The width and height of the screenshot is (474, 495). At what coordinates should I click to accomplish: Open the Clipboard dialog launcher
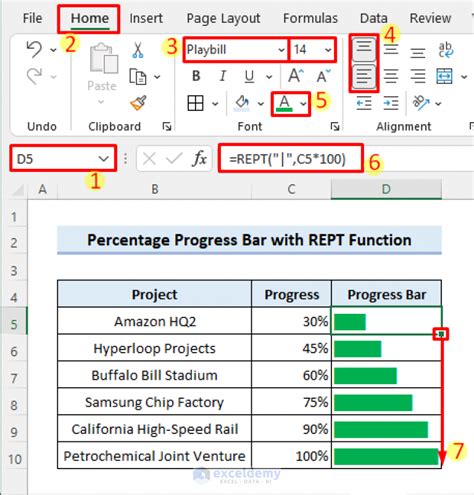click(x=167, y=126)
